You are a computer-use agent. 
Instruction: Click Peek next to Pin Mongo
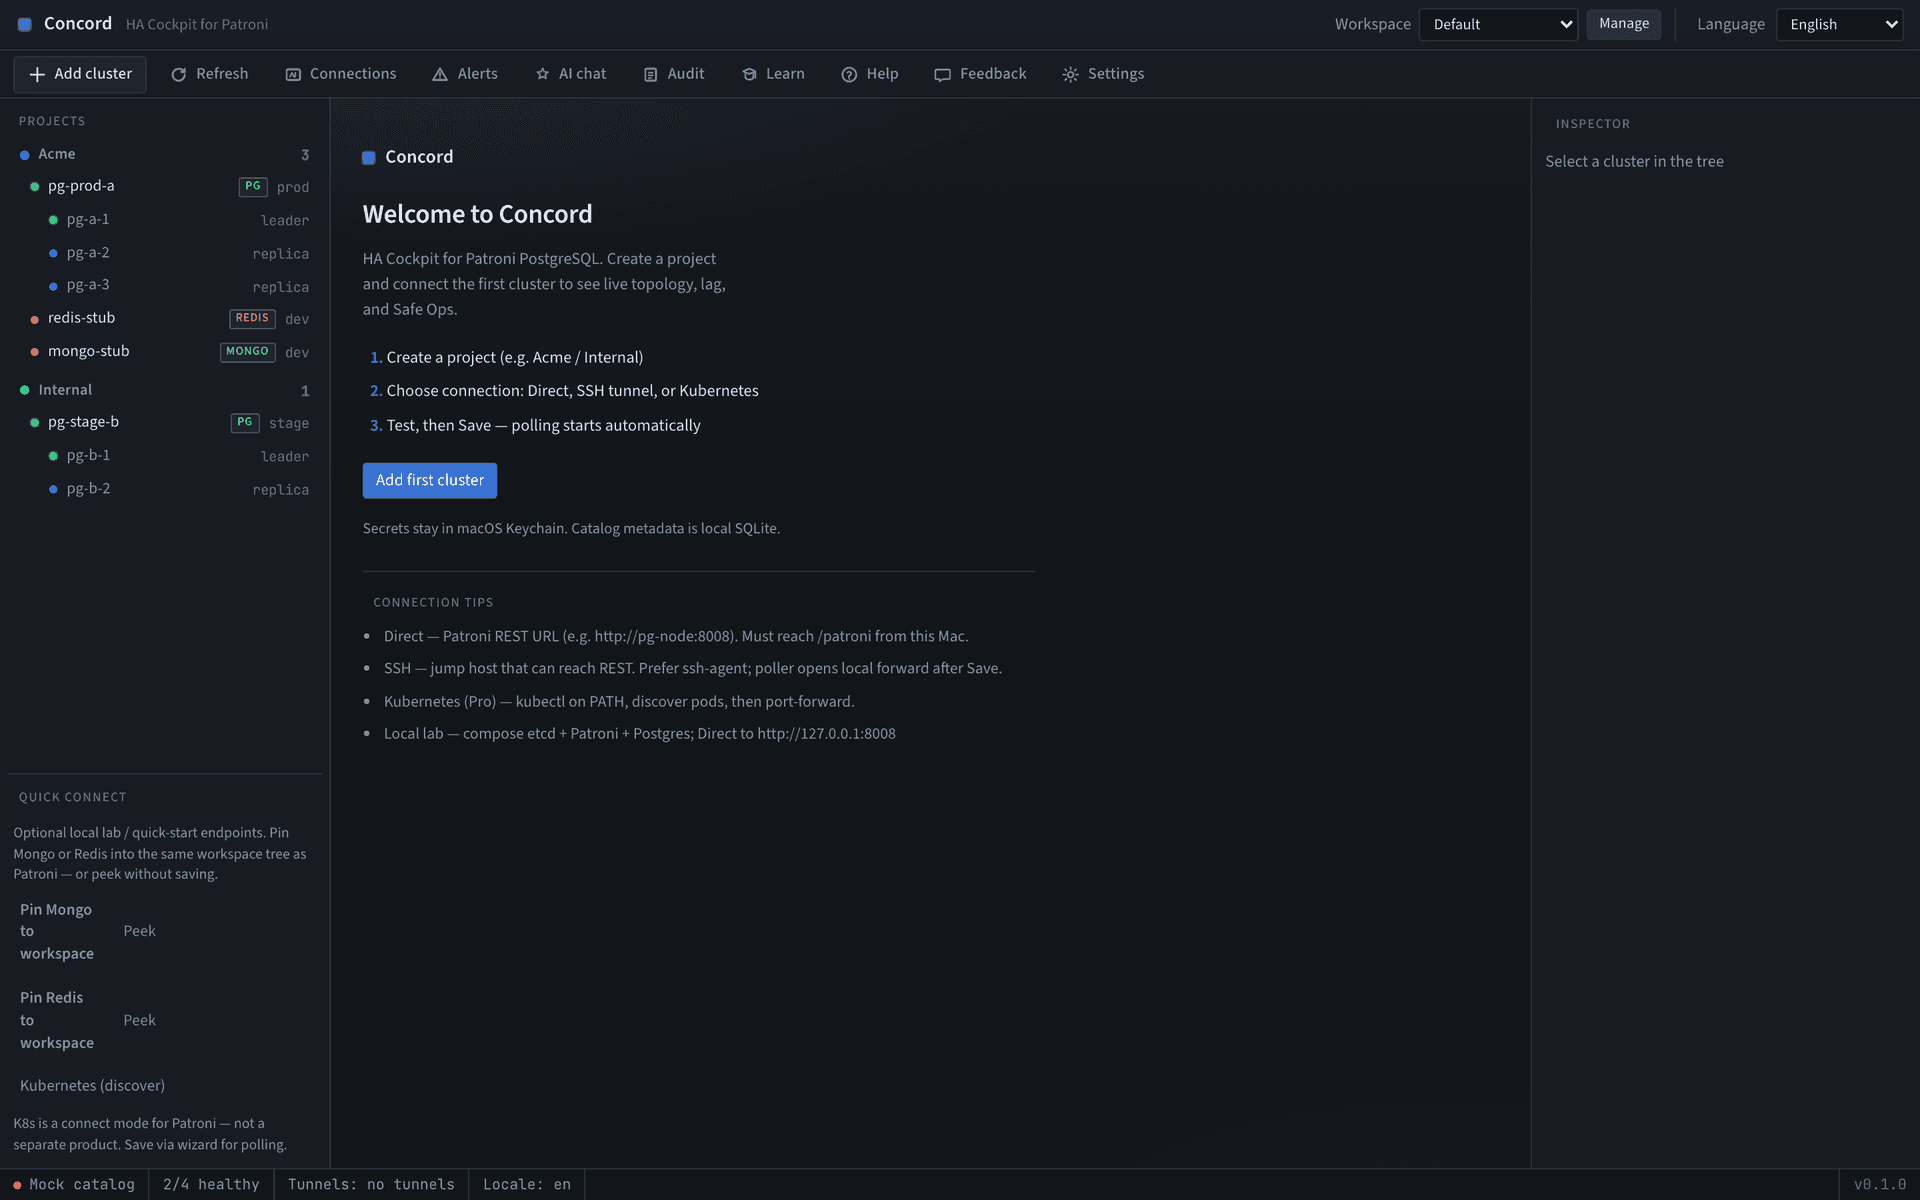[x=140, y=931]
